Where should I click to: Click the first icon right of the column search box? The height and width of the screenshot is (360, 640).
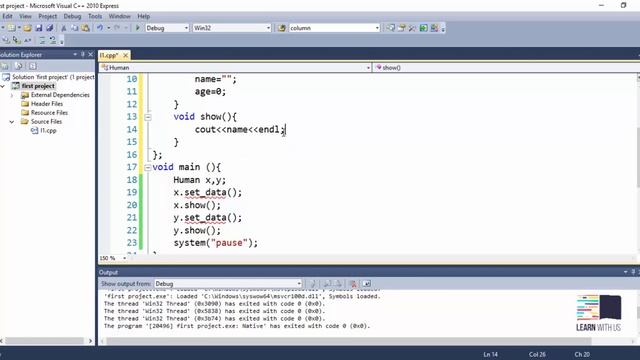(x=391, y=28)
